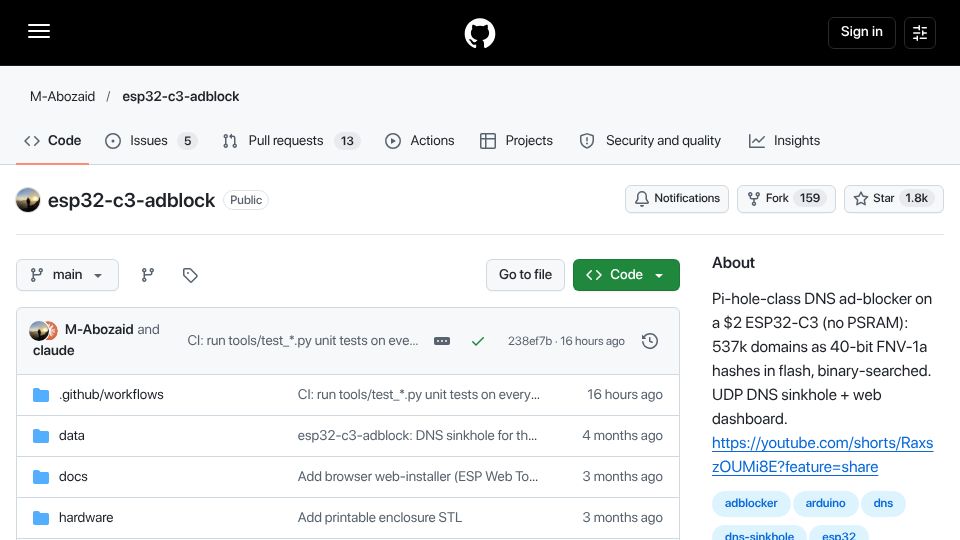Click the 16 hours ago timestamp for .github/workflows
This screenshot has width=960, height=540.
tap(624, 395)
